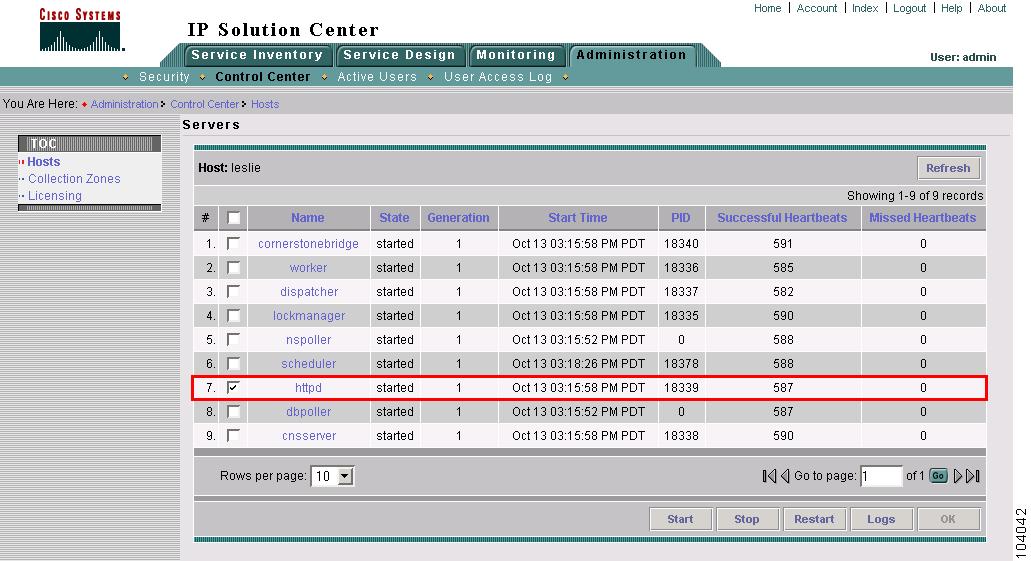Click the Home link at top
This screenshot has height=561, width=1031.
coord(767,8)
